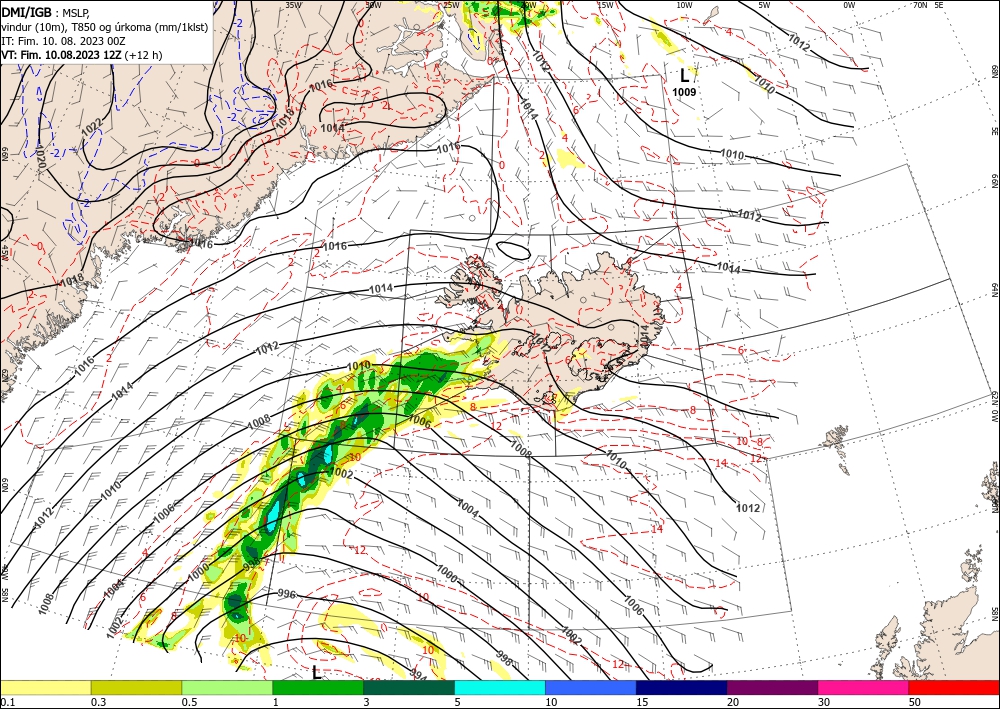This screenshot has width=1000, height=709.
Task: Click the '996' isobar label
Action: [x=287, y=594]
